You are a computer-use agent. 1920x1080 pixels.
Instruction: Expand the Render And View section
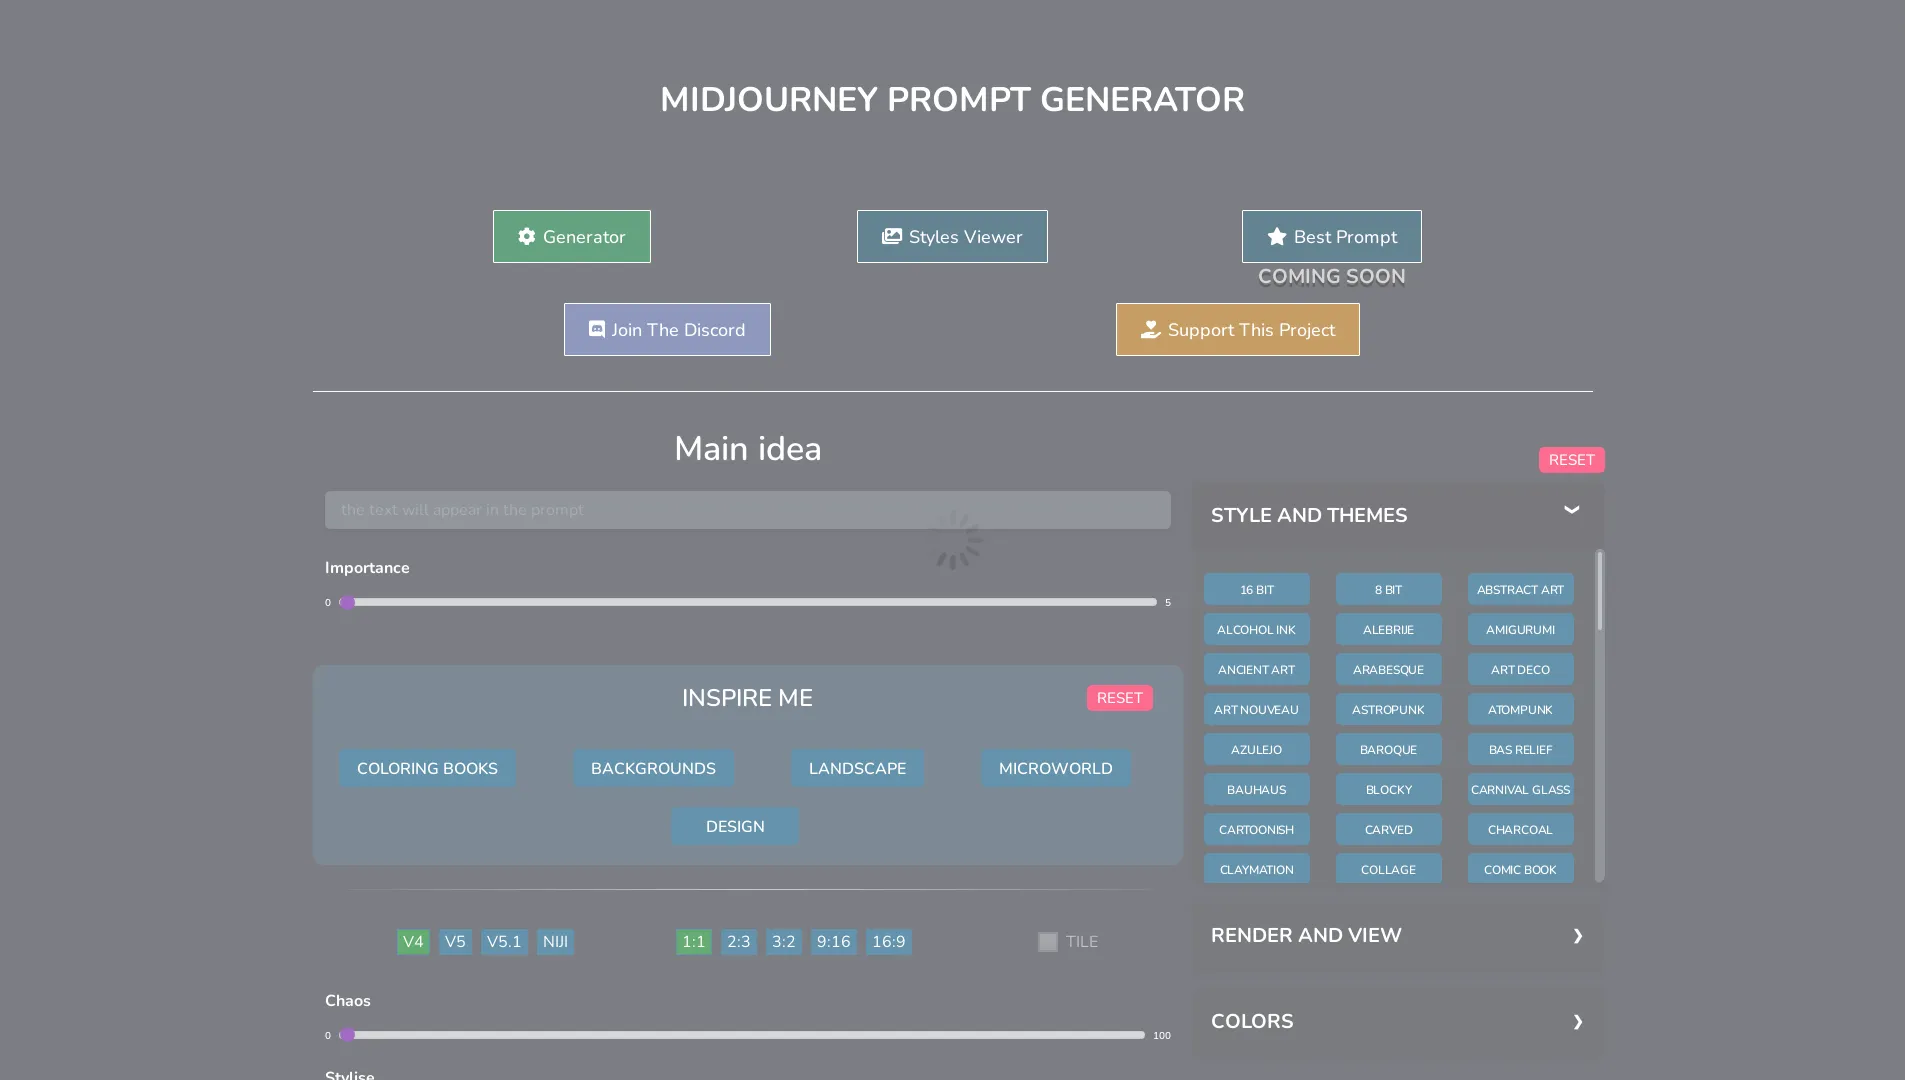[x=1395, y=936]
